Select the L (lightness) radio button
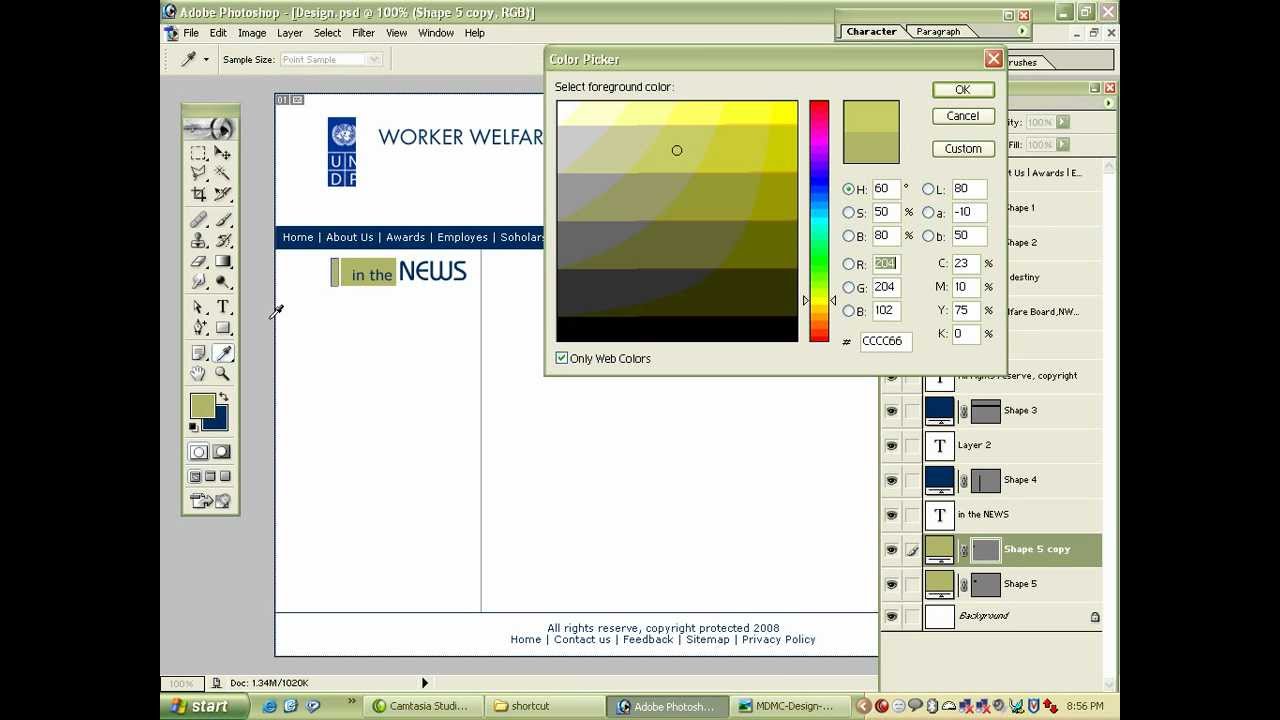Image resolution: width=1280 pixels, height=720 pixels. point(928,189)
